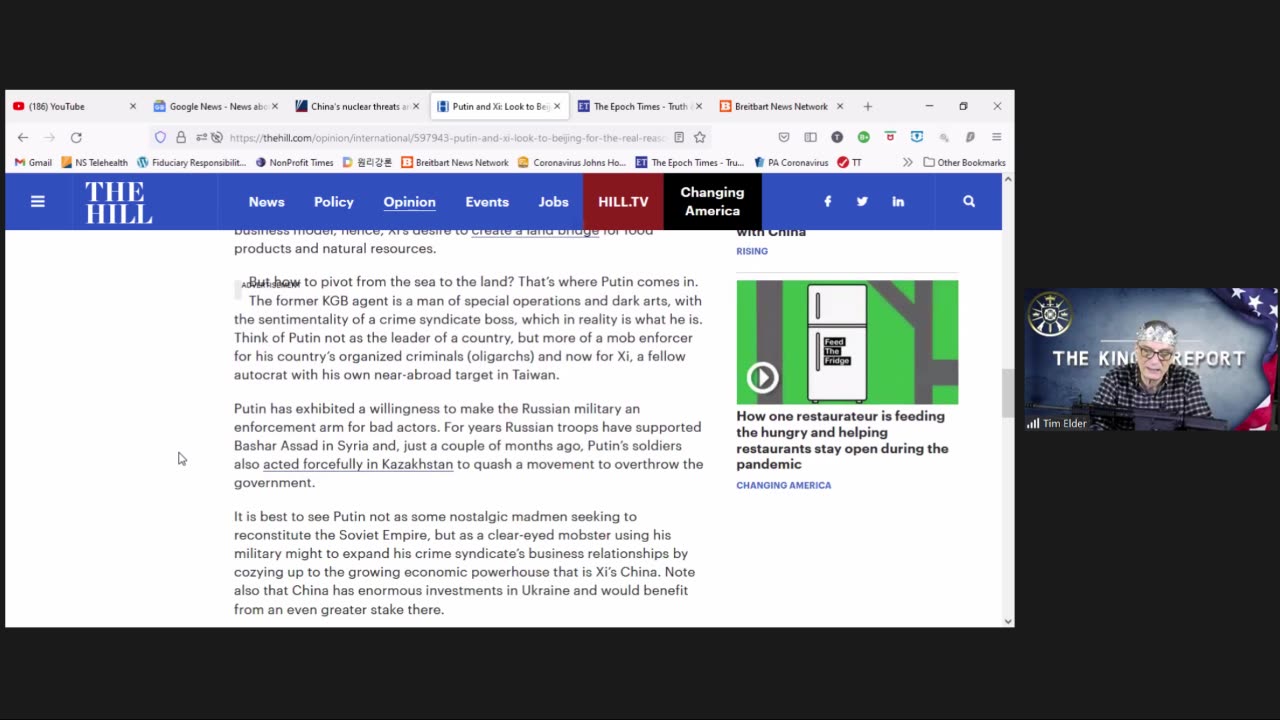
Task: Open TT bookmark
Action: 850,162
